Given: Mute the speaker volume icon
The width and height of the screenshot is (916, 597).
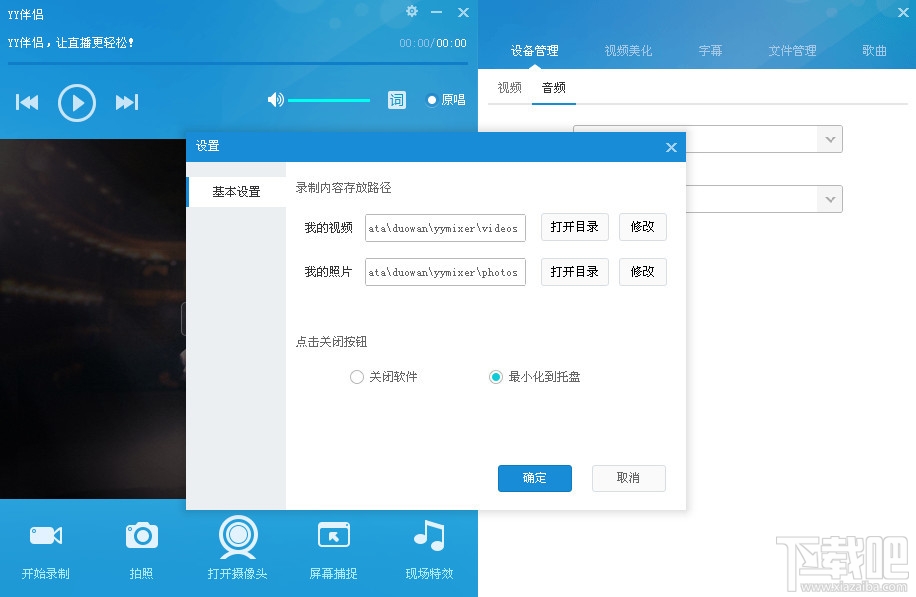Looking at the screenshot, I should tap(276, 100).
